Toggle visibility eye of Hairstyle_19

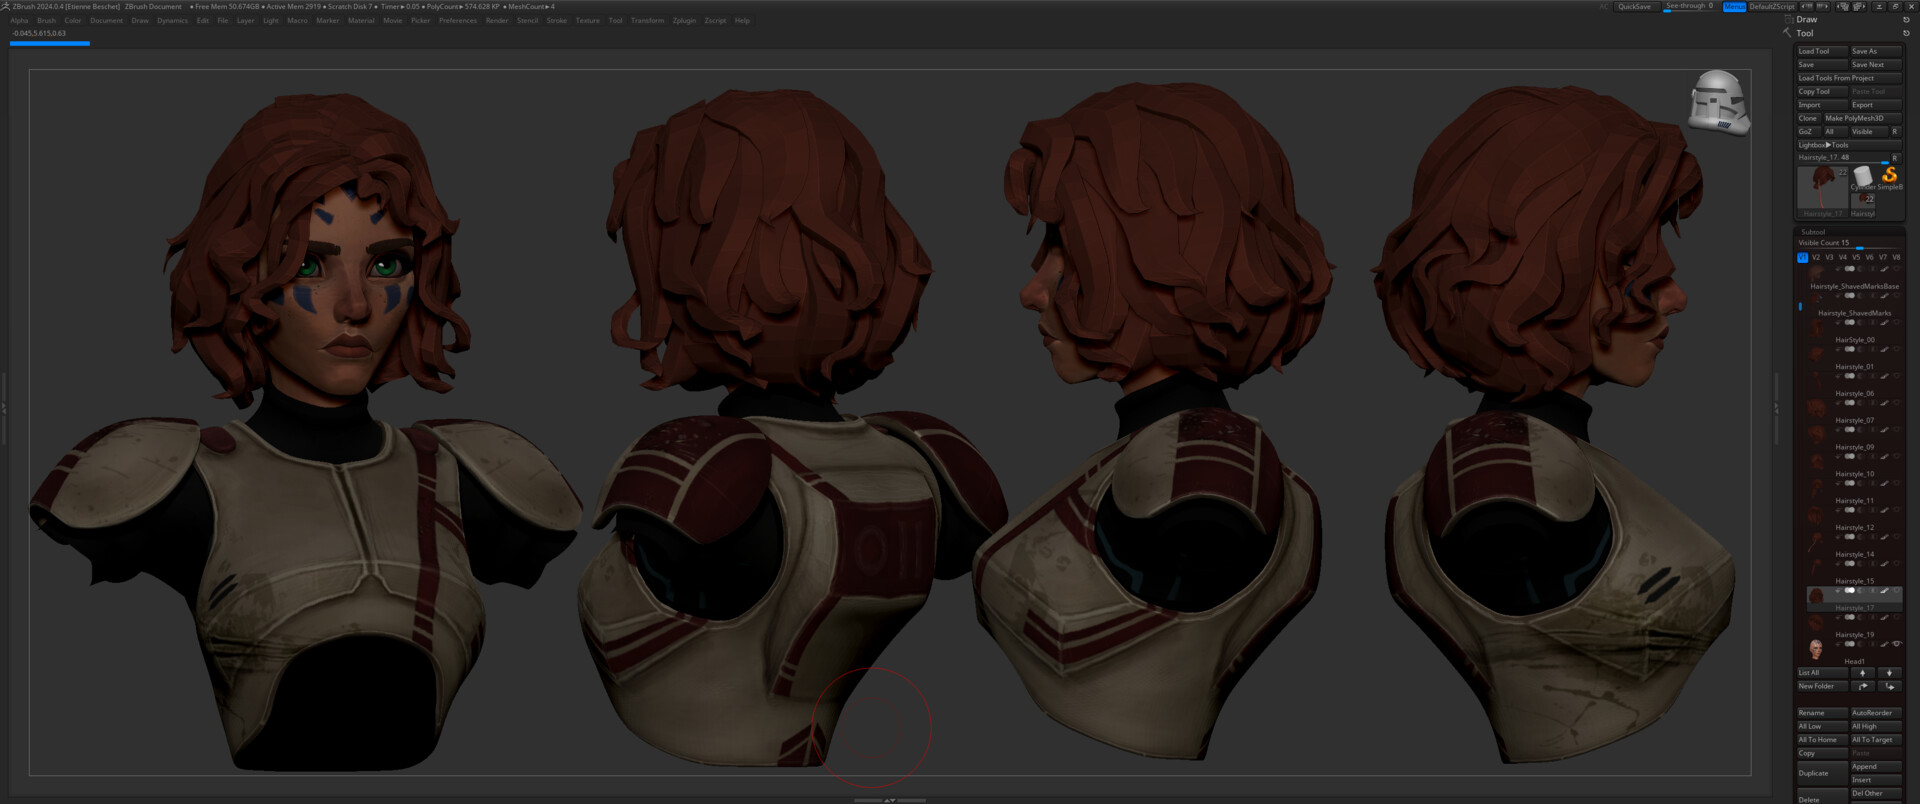(x=1897, y=617)
